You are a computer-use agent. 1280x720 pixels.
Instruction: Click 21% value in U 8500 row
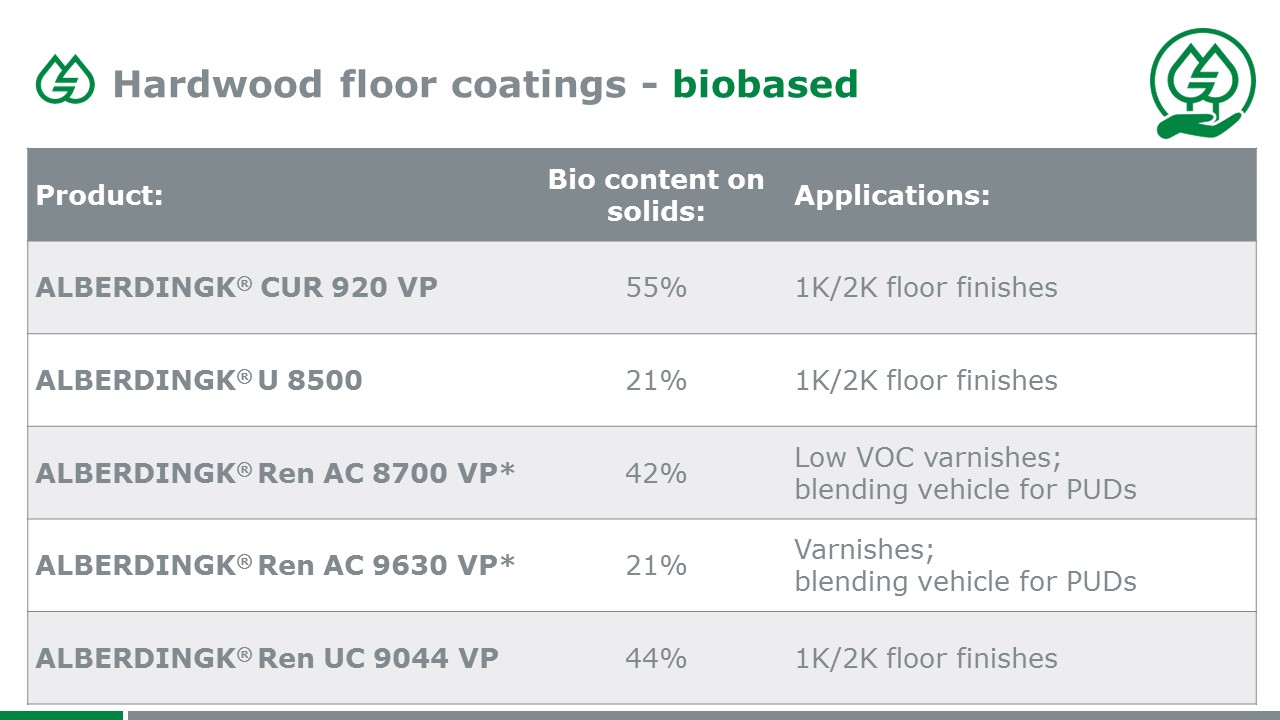click(656, 380)
